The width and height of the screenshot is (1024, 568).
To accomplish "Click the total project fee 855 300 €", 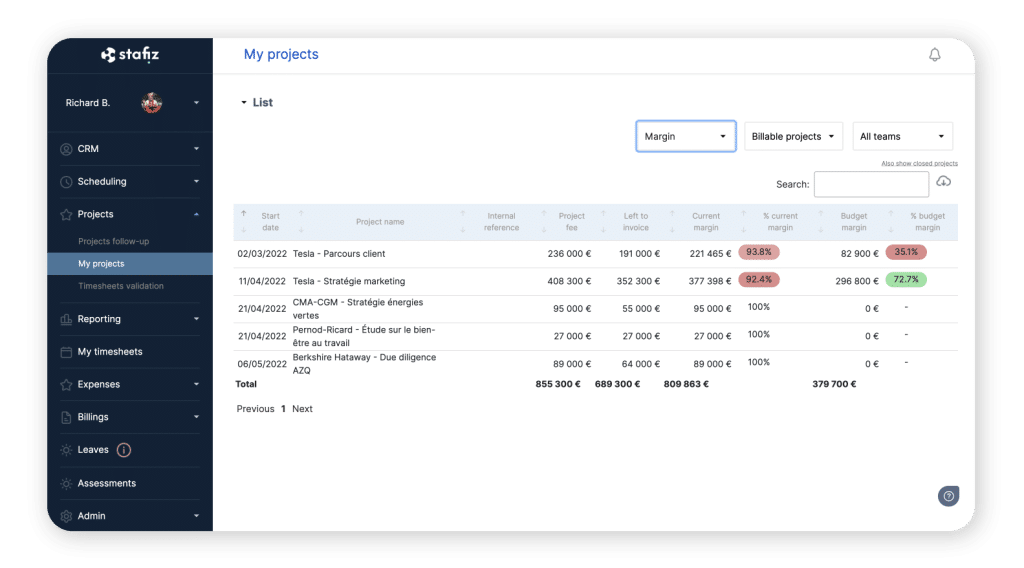I will click(558, 385).
